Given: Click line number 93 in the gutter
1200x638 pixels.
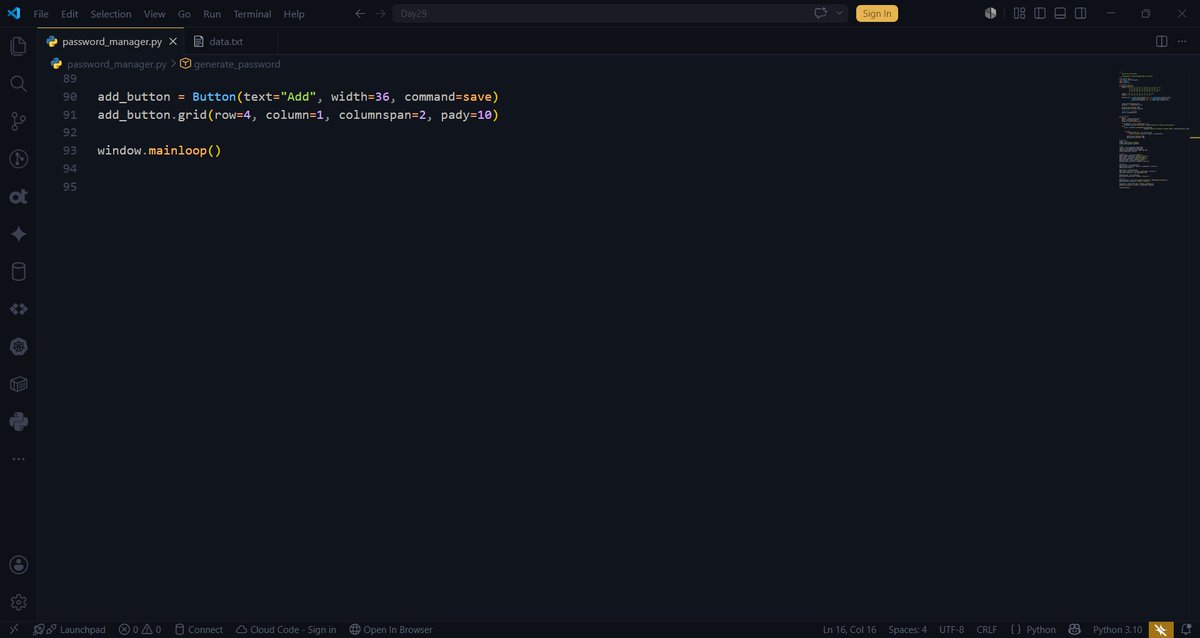Looking at the screenshot, I should (69, 150).
